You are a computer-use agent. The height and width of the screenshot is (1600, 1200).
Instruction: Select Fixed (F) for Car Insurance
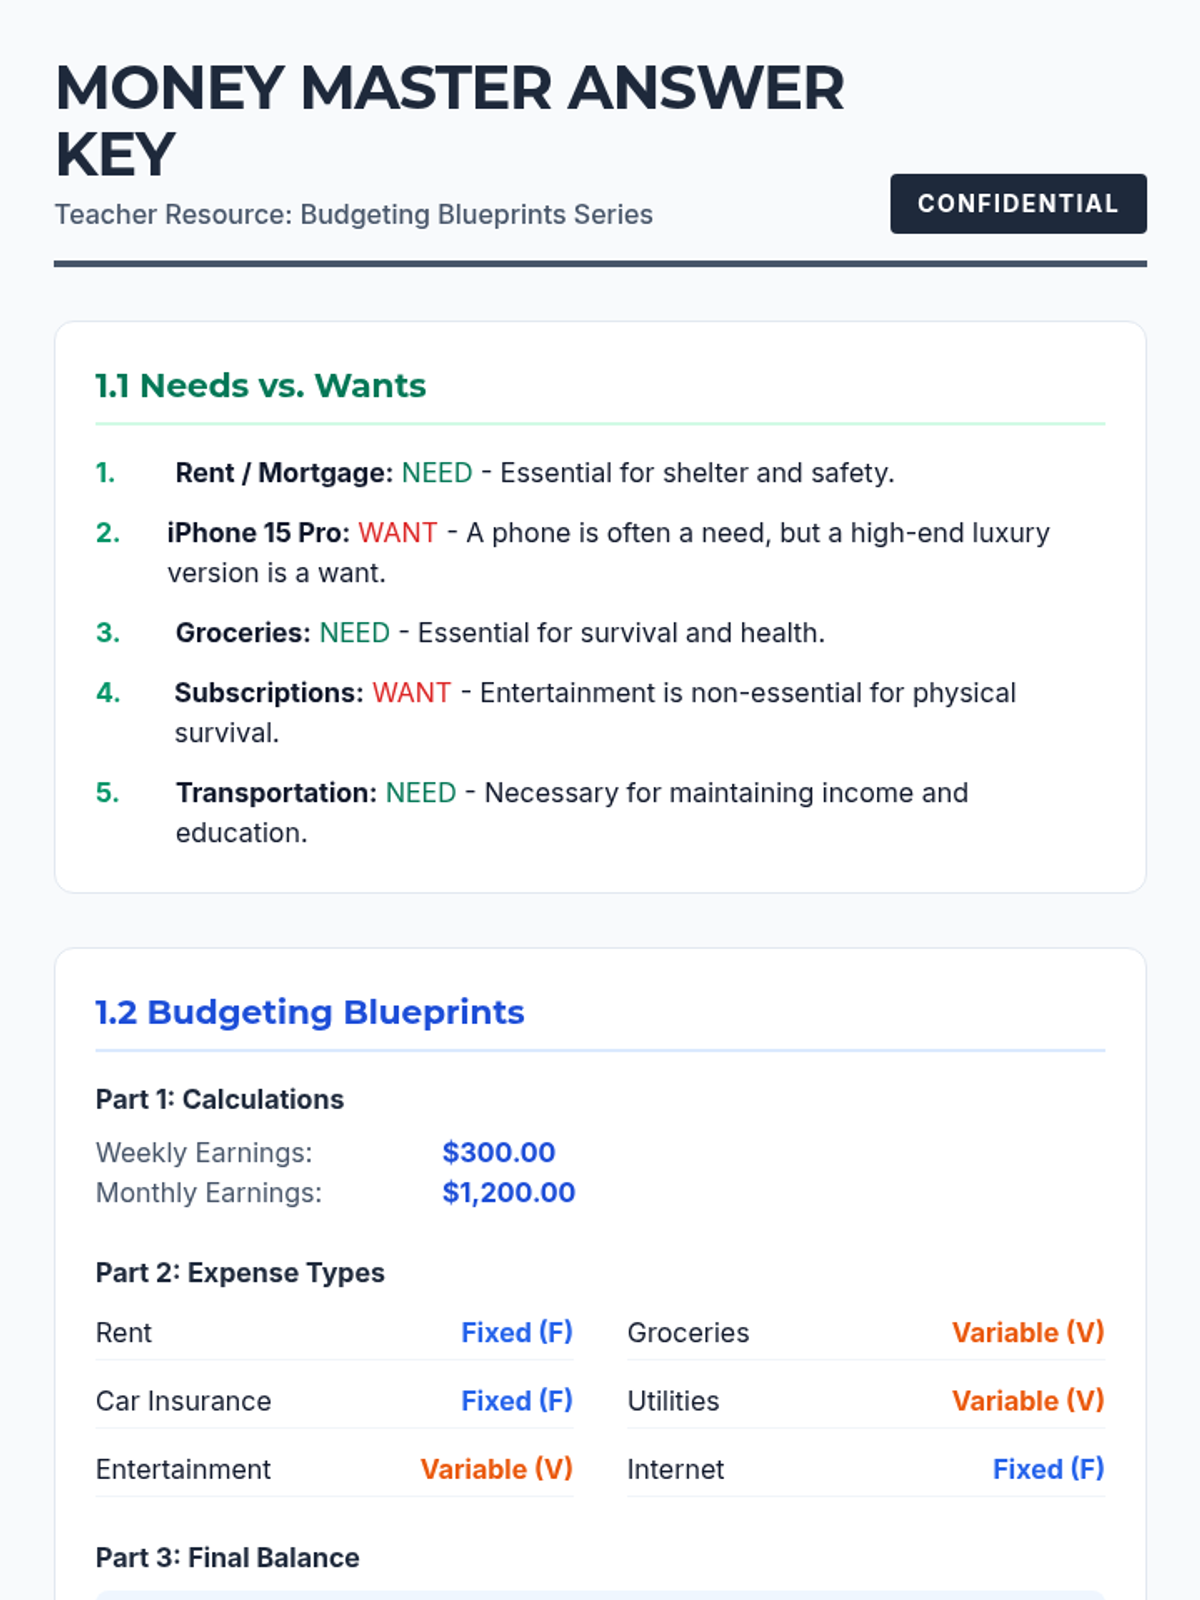(517, 1401)
